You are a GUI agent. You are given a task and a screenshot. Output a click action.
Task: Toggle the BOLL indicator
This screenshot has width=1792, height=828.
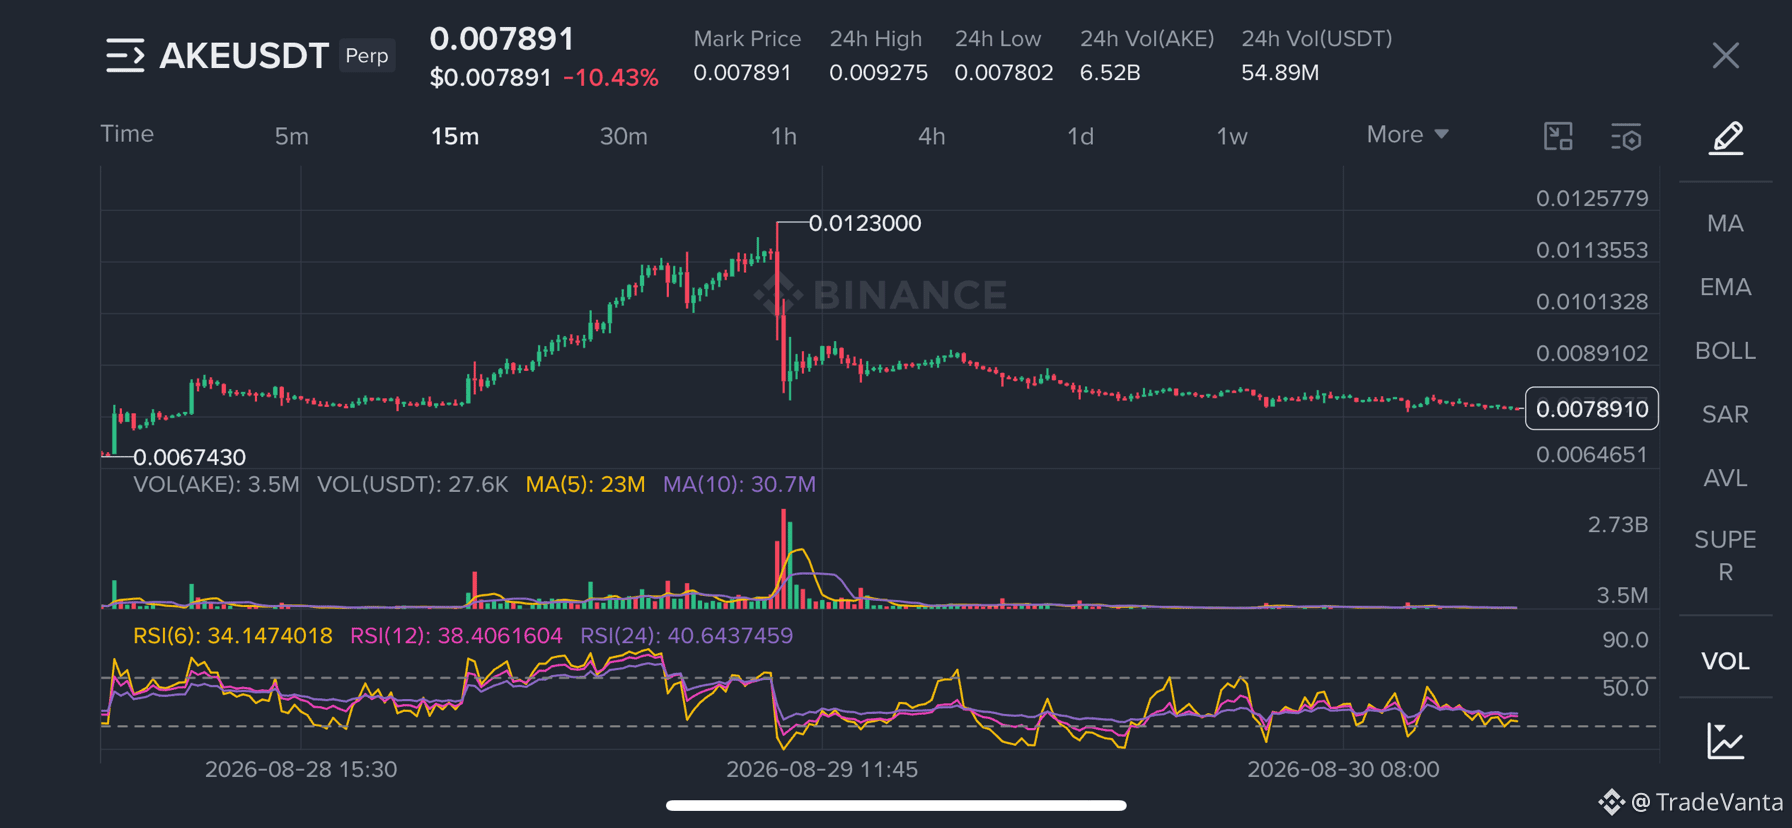click(x=1725, y=351)
